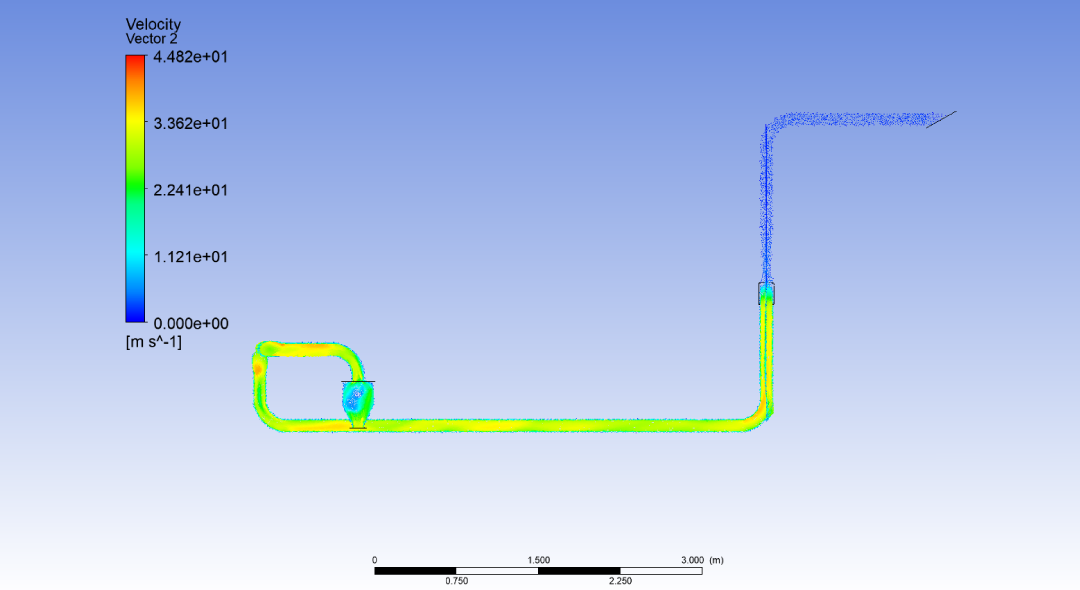Click the 1.500 scale ruler label
Screen dimensions: 1080x590
click(539, 560)
